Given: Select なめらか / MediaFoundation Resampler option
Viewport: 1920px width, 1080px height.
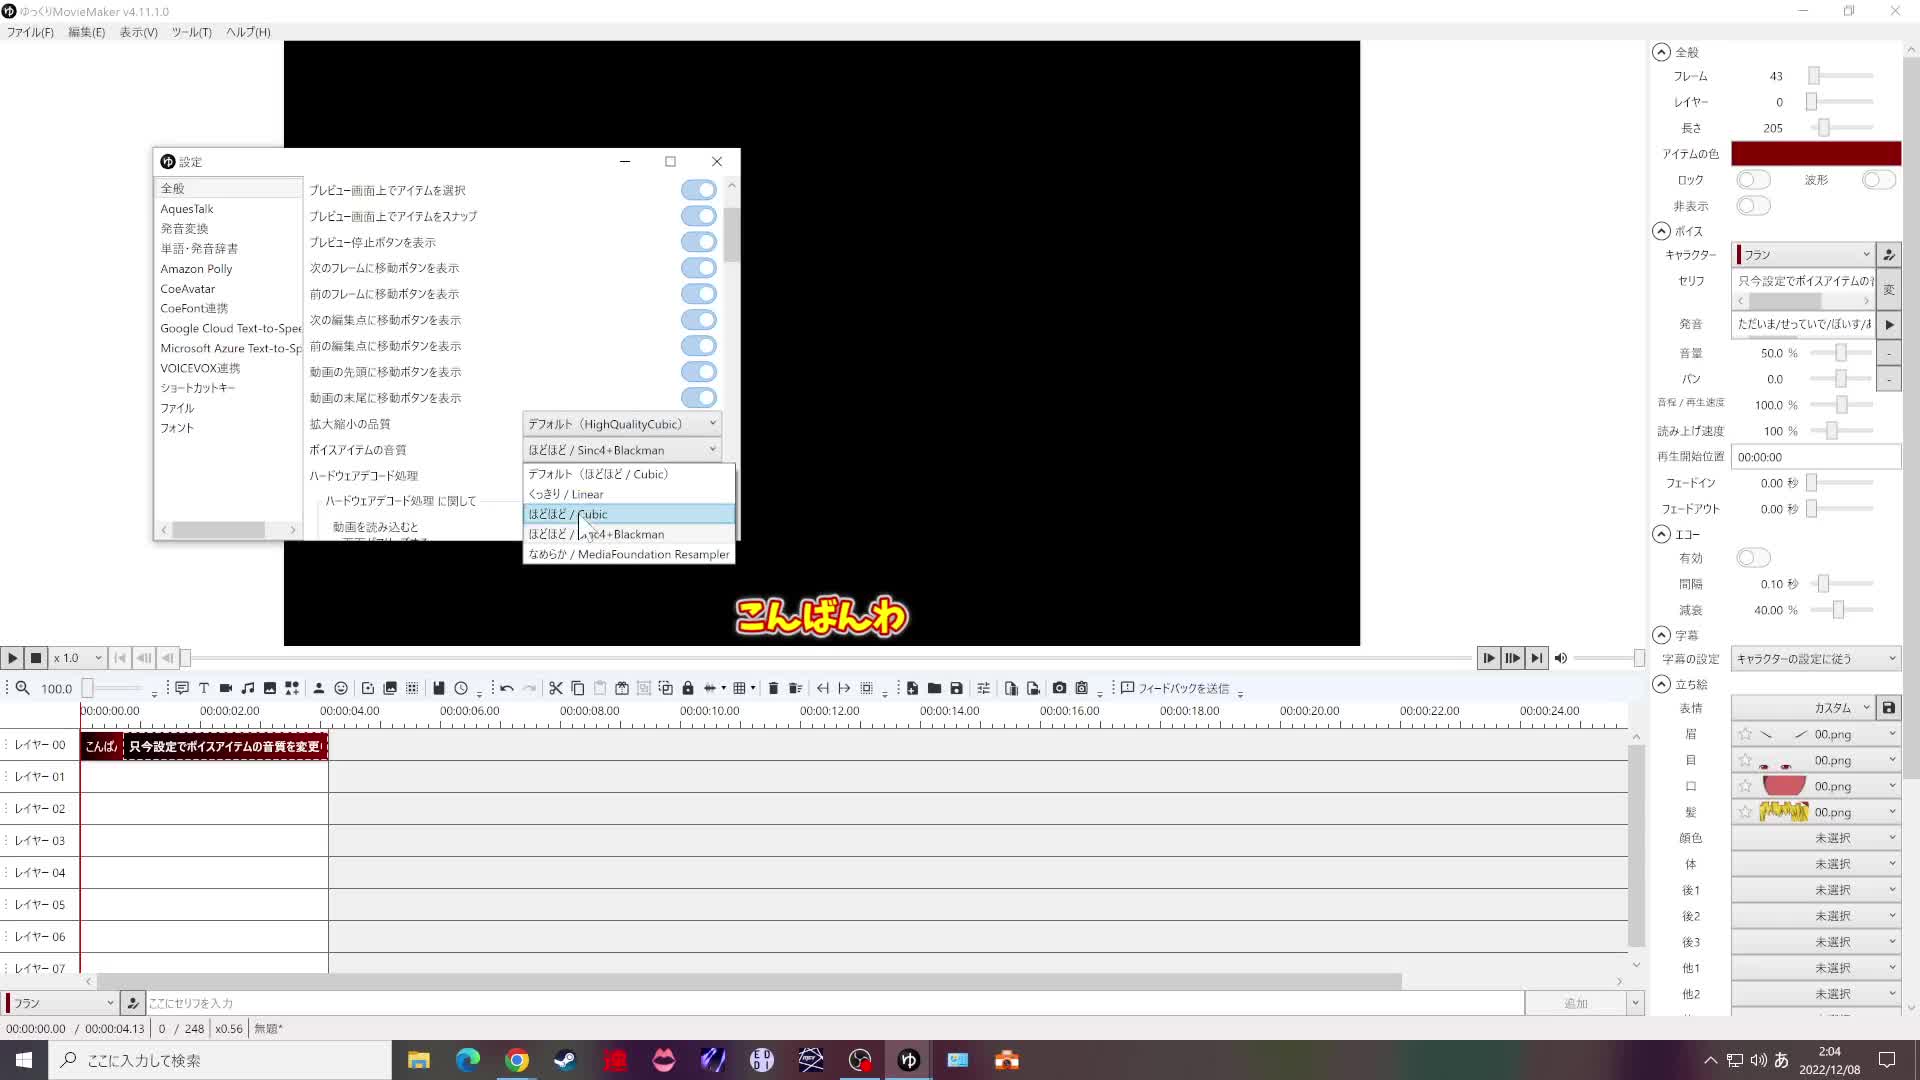Looking at the screenshot, I should coord(628,554).
